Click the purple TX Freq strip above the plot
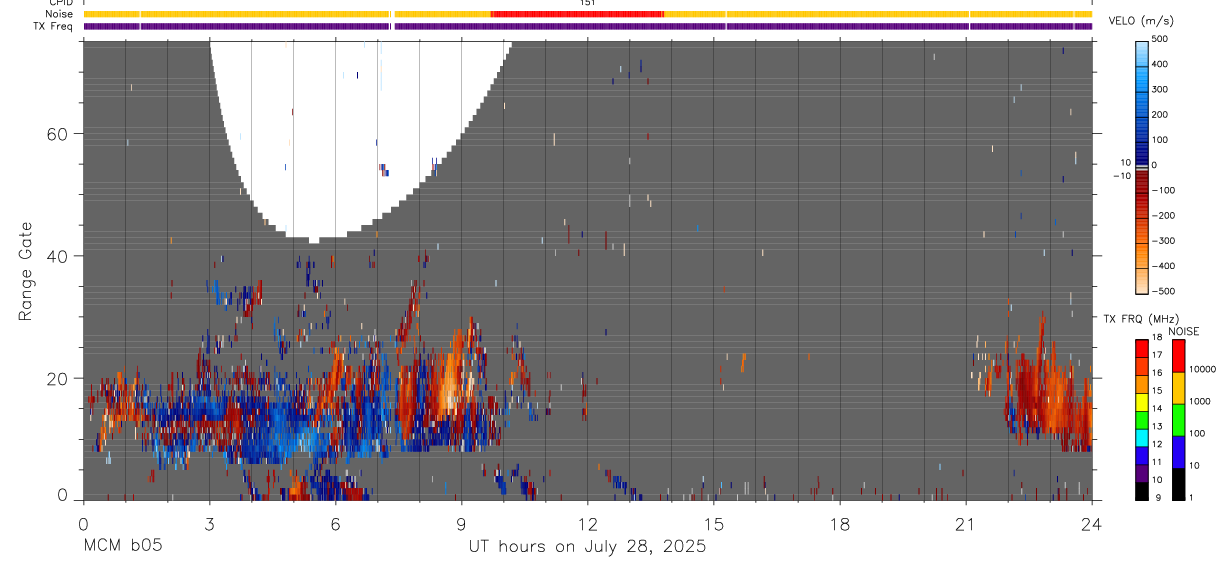 (x=588, y=26)
